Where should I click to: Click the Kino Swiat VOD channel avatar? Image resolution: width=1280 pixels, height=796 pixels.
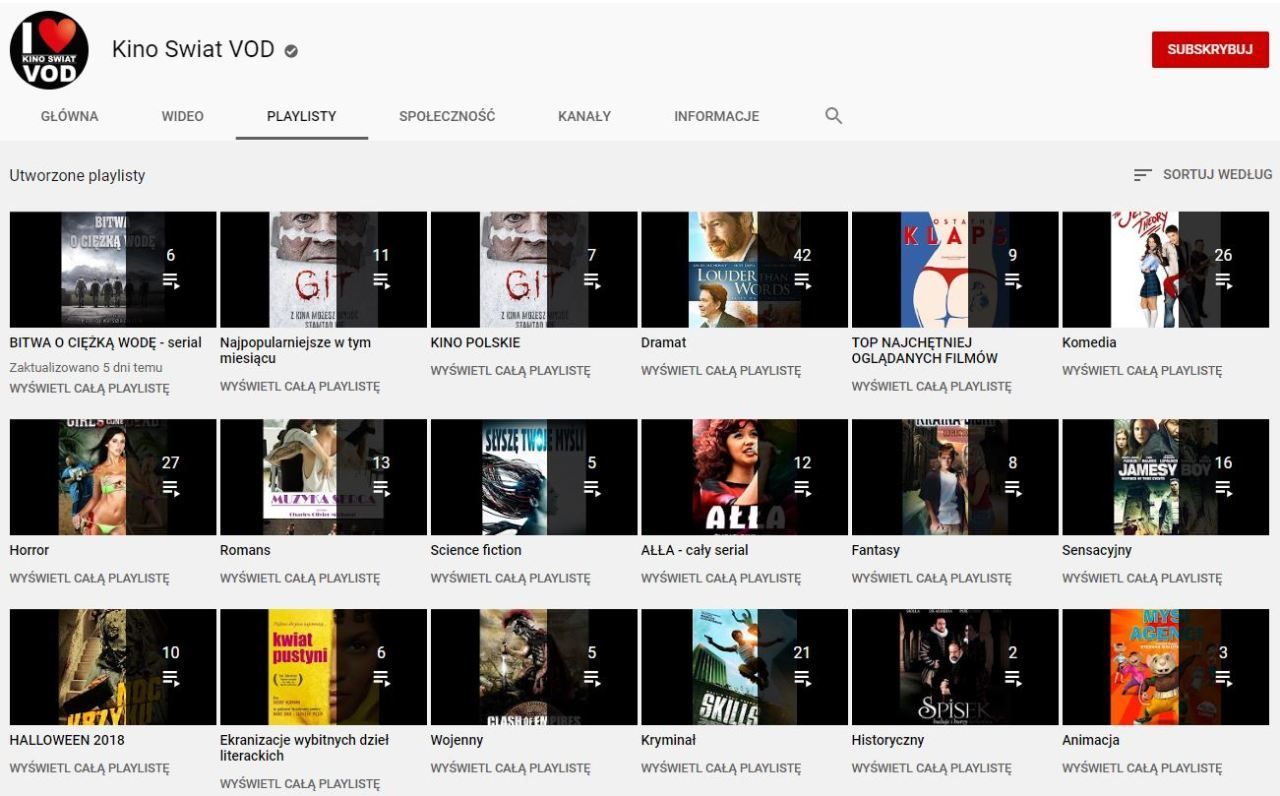point(49,50)
